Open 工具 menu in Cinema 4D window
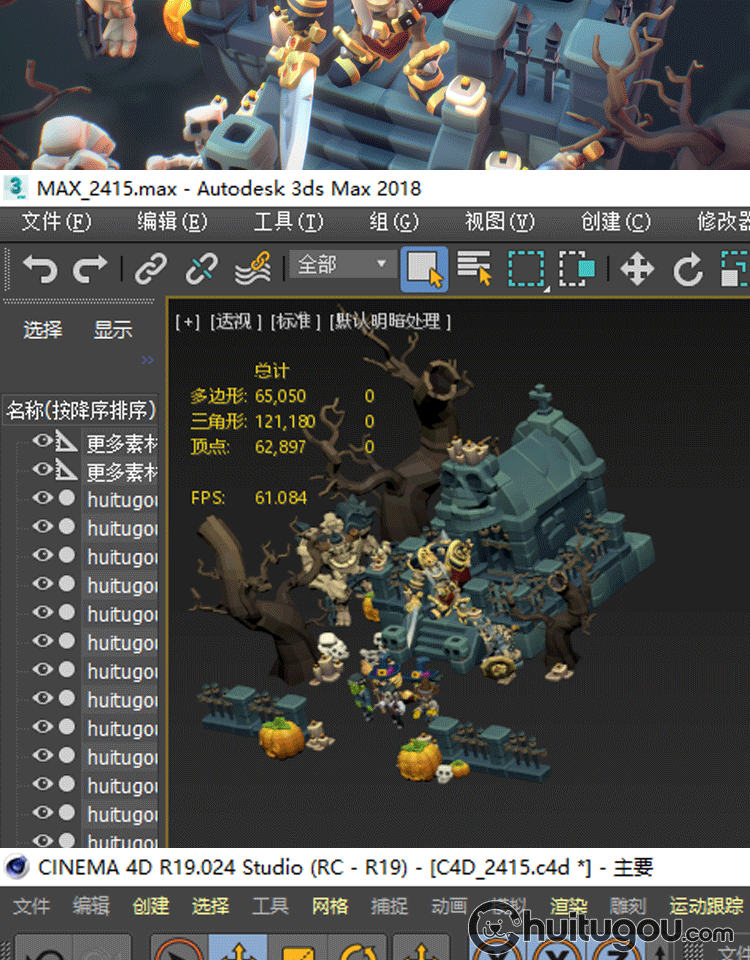 [x=270, y=906]
